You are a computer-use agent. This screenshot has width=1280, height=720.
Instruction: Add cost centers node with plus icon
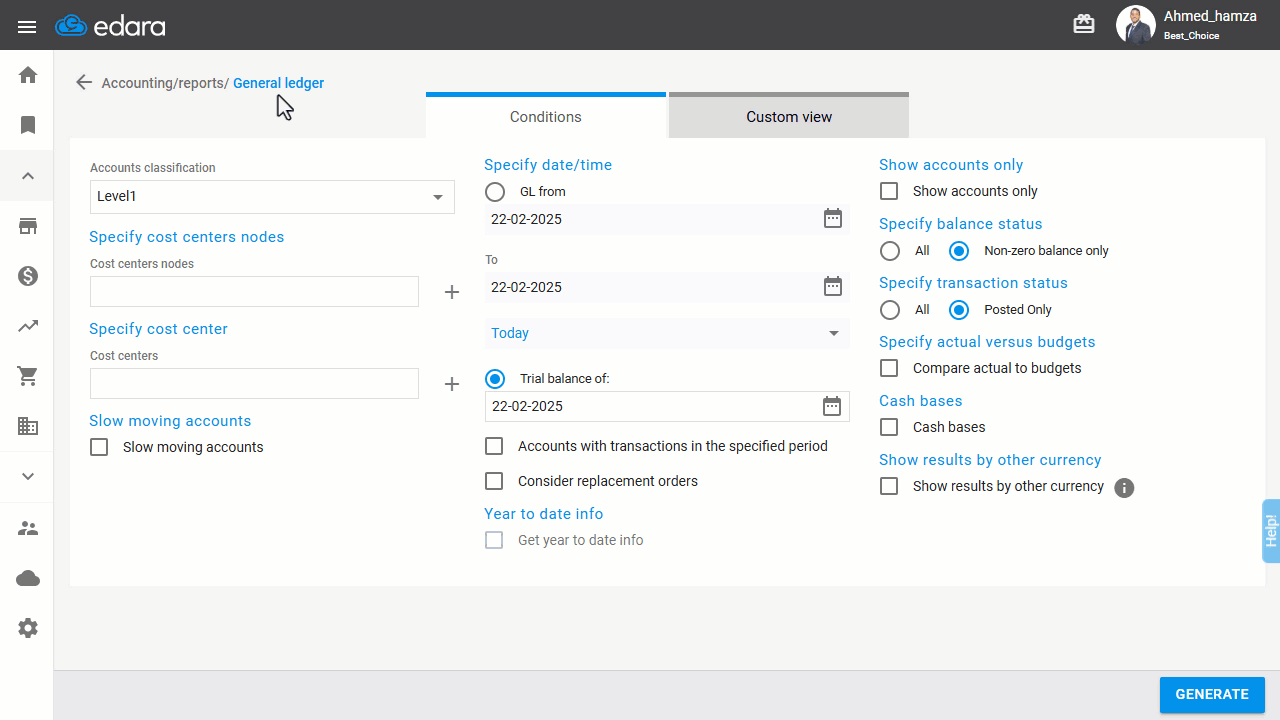452,292
